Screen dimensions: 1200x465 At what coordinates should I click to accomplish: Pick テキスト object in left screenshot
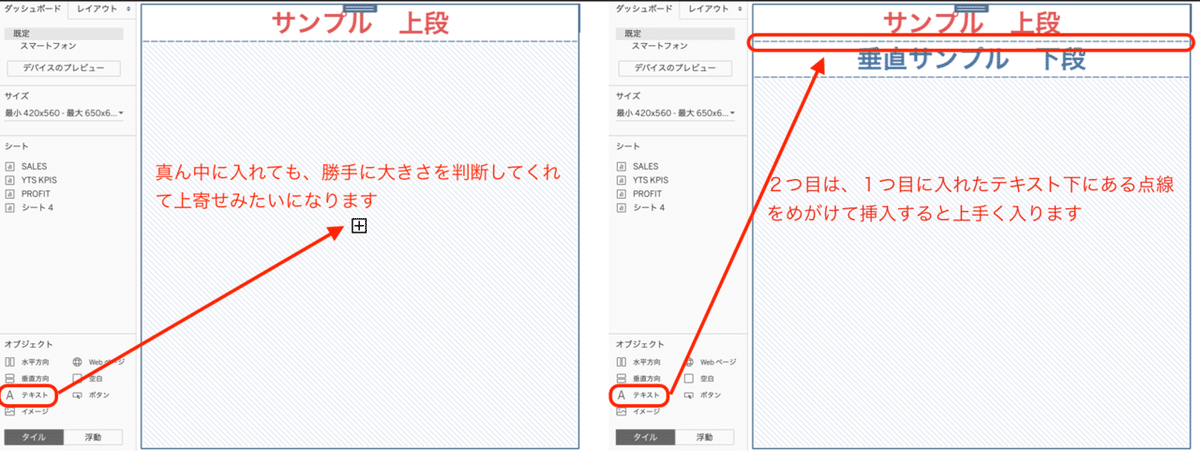coord(27,396)
